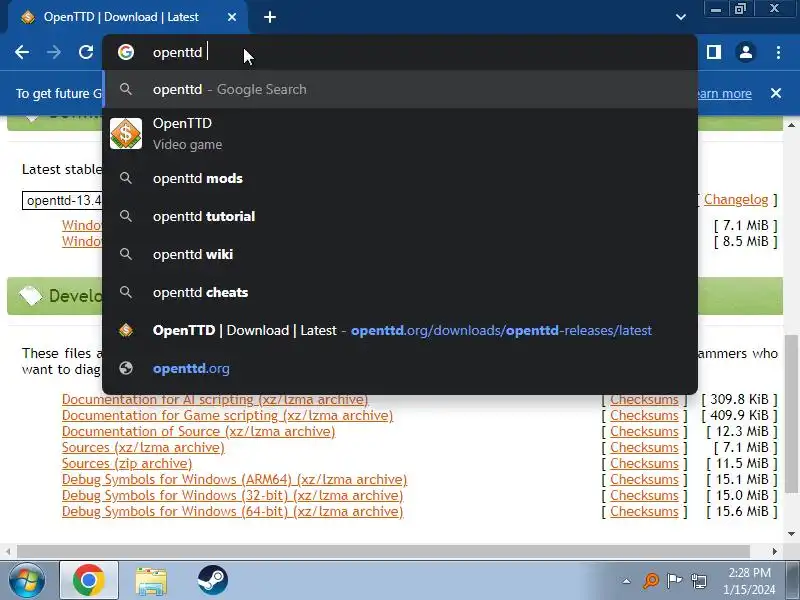Open the Chrome three-dot menu
This screenshot has height=600, width=800.
coord(778,52)
